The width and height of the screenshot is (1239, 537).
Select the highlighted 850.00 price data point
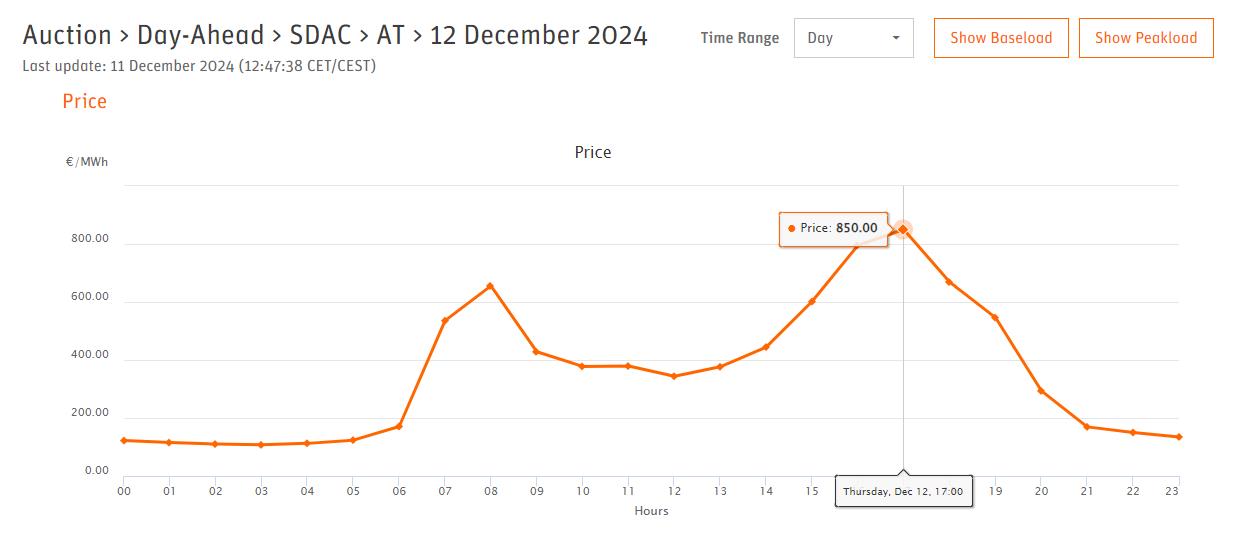point(903,229)
